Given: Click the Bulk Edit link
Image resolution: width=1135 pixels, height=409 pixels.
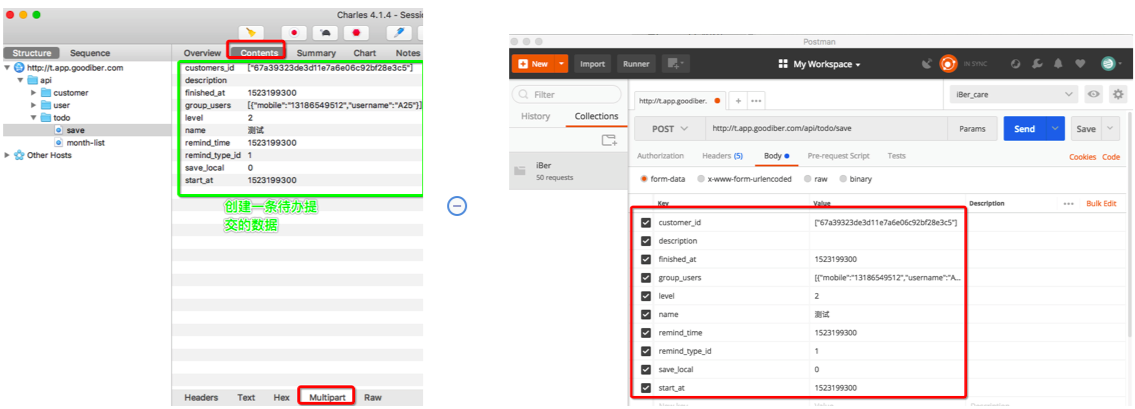Looking at the screenshot, I should pos(1102,204).
